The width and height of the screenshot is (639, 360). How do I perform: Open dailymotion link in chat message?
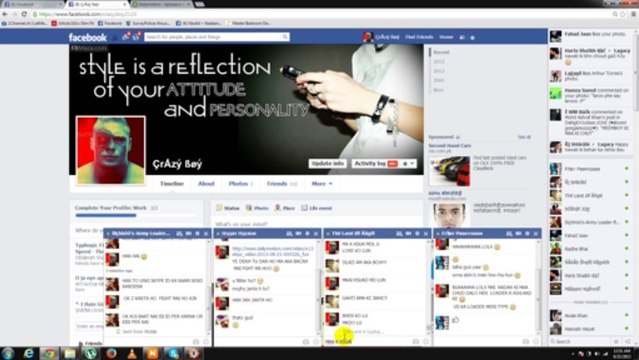pyautogui.click(x=273, y=251)
